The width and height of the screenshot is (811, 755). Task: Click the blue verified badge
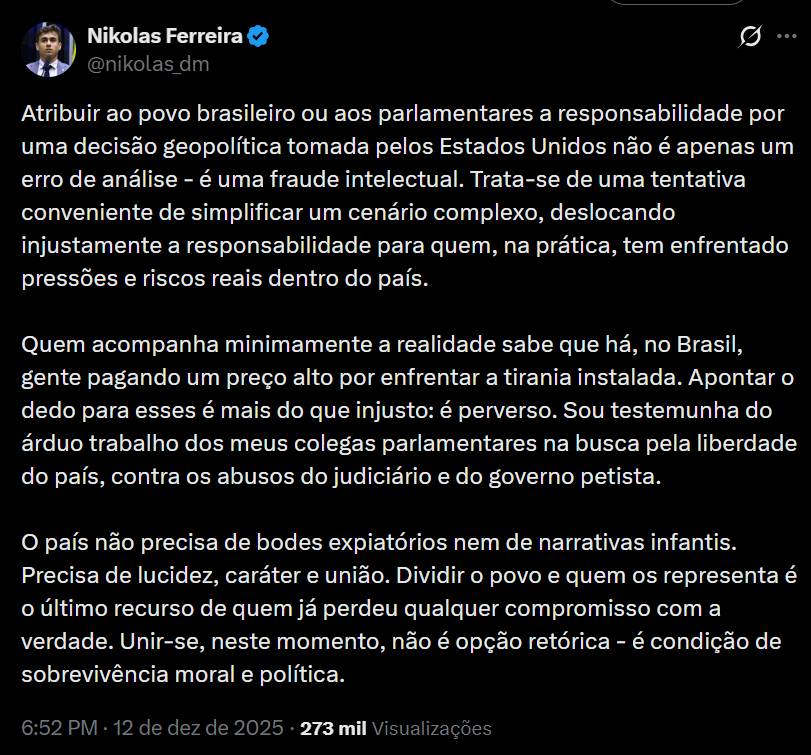pyautogui.click(x=259, y=37)
